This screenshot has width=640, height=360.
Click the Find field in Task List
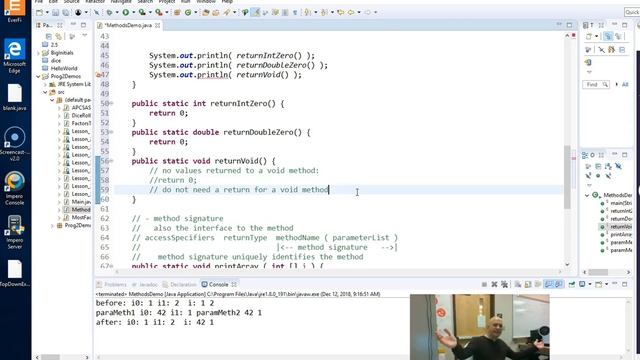click(596, 84)
